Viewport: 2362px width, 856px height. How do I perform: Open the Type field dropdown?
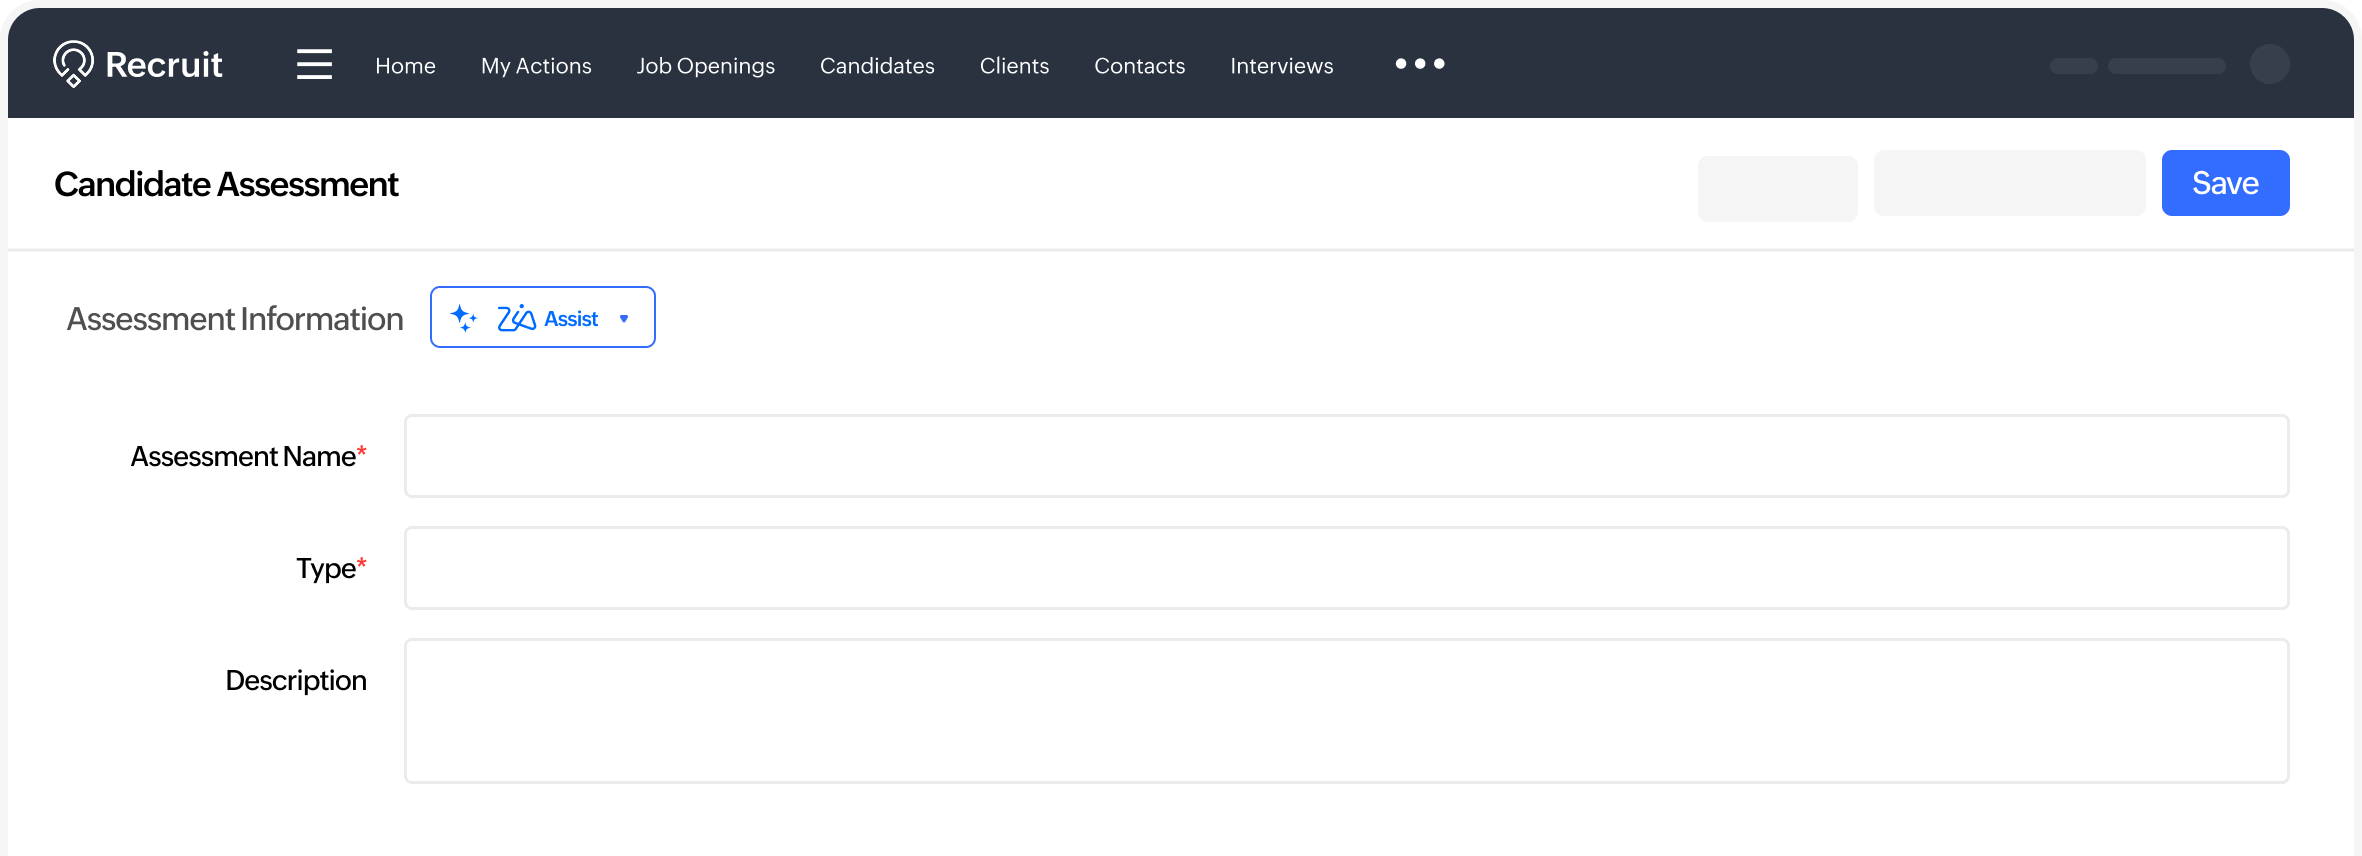[1346, 568]
